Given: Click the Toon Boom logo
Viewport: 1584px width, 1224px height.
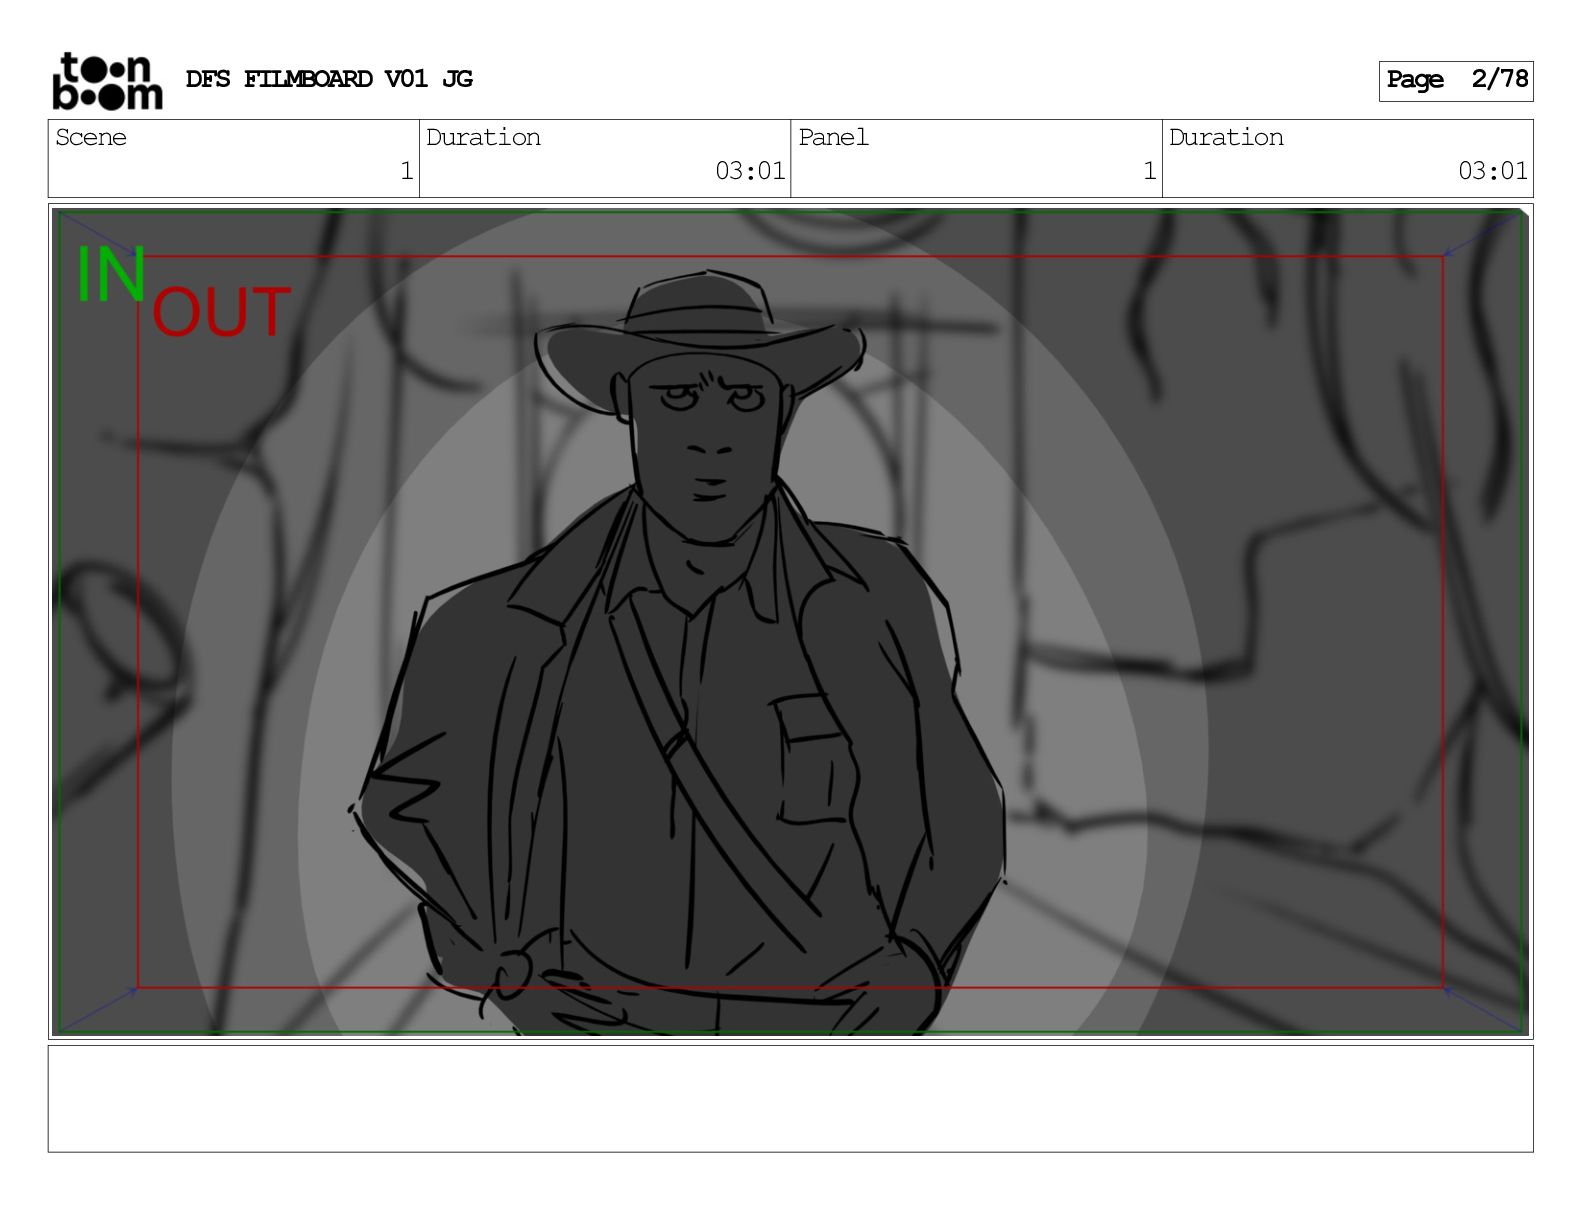Looking at the screenshot, I should tap(107, 81).
